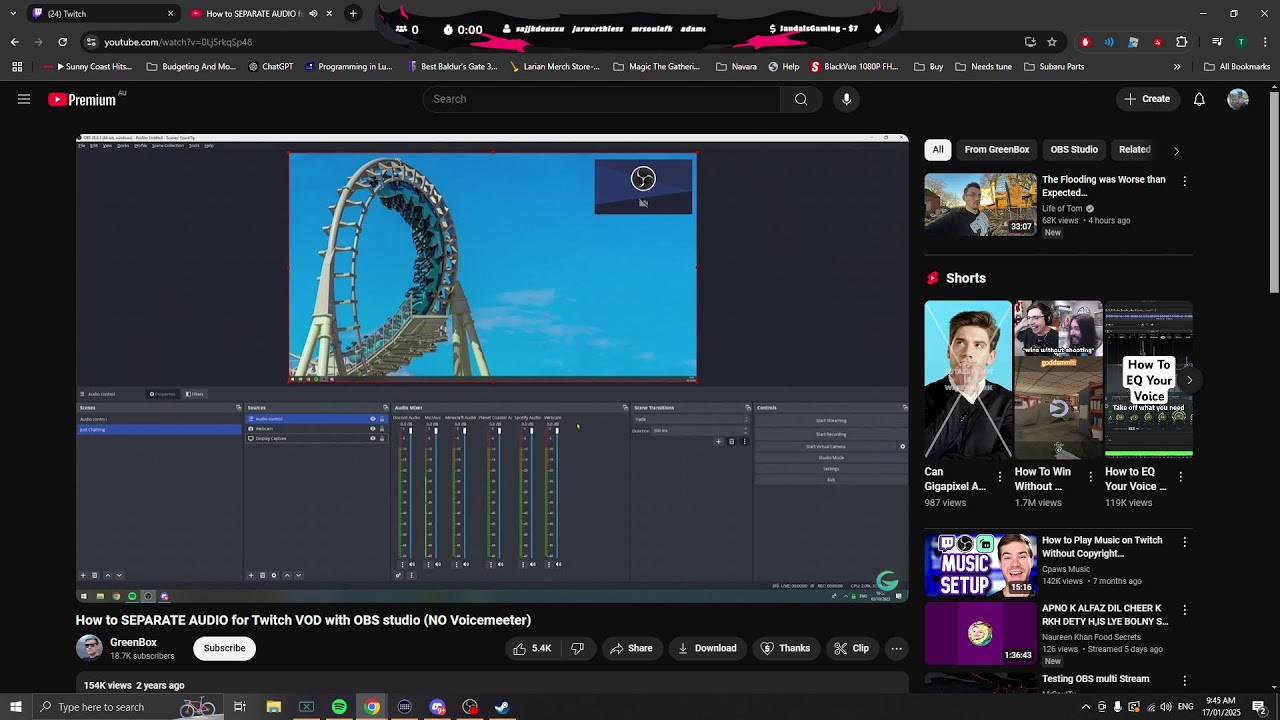Image resolution: width=1280 pixels, height=720 pixels.
Task: Open options for Flooding was Worse video
Action: [x=1185, y=181]
